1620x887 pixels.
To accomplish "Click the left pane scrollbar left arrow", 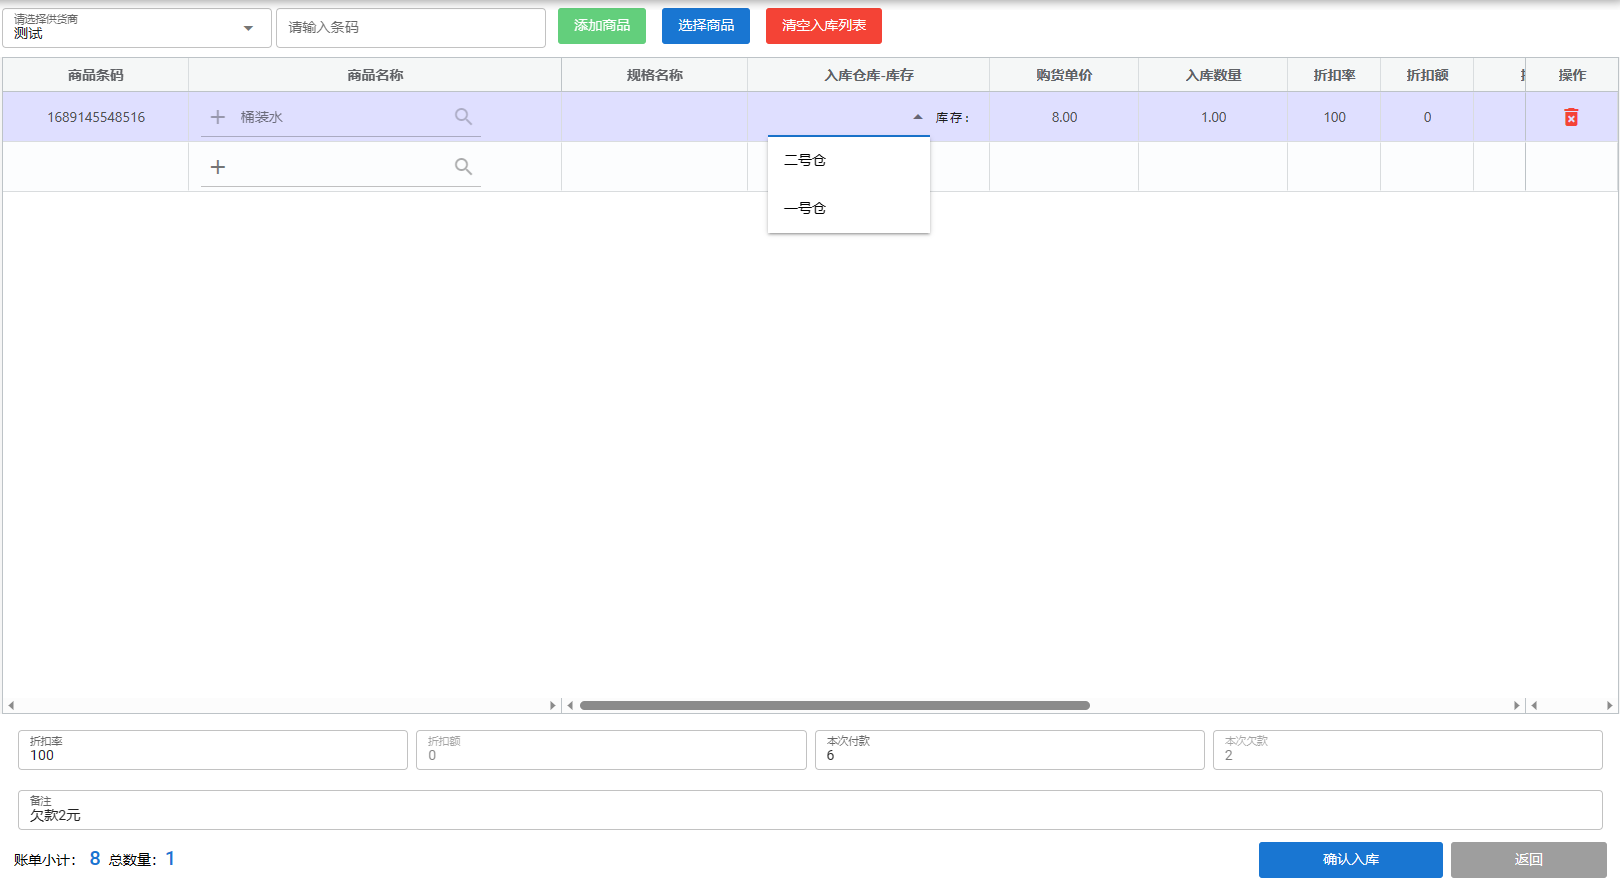I will (11, 705).
